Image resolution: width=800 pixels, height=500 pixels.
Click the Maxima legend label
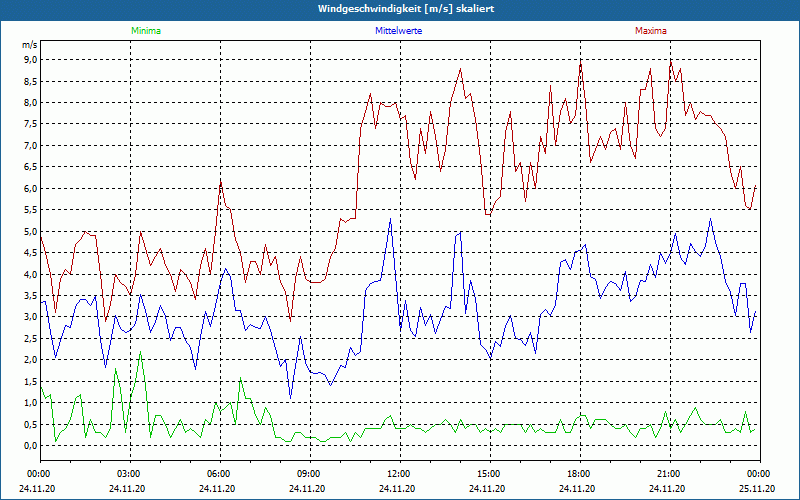(651, 31)
